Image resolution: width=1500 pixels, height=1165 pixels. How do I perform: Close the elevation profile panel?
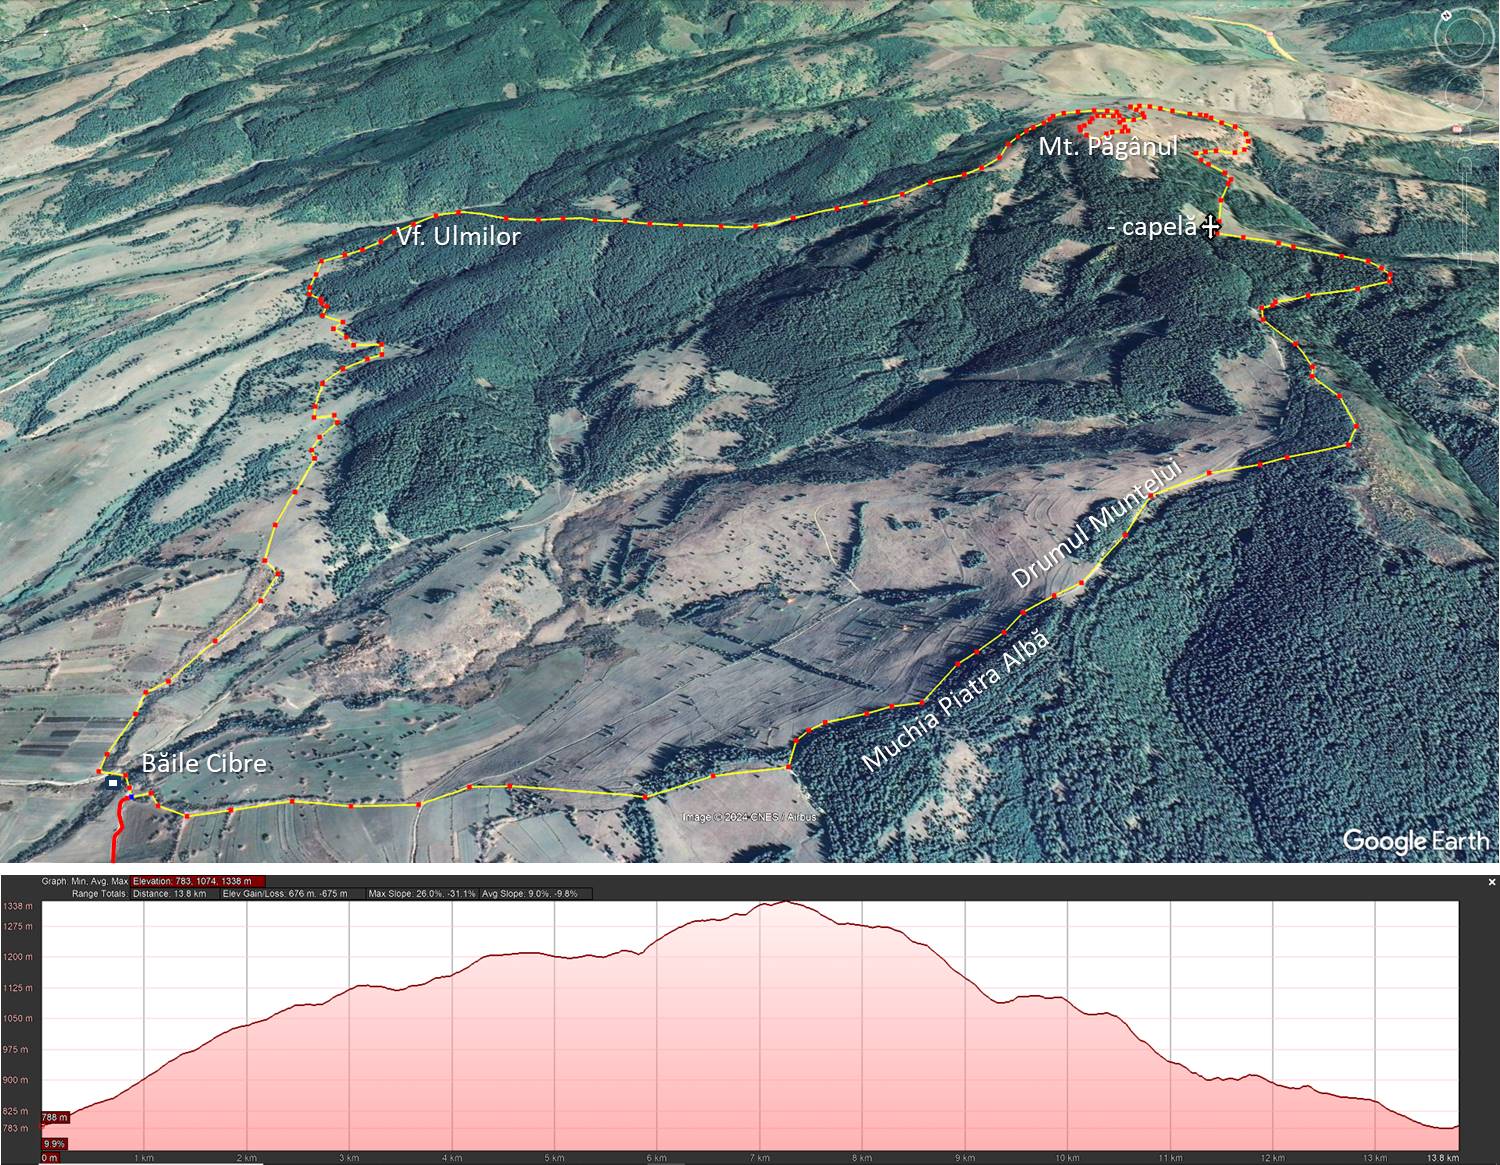1492,882
